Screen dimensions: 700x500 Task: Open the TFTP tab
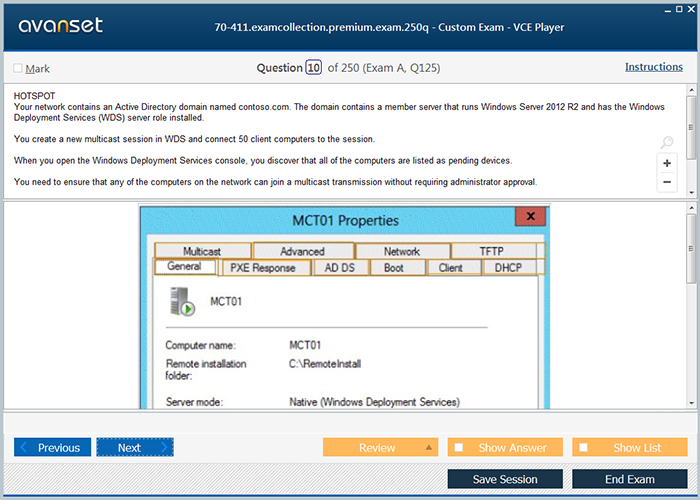tap(492, 251)
